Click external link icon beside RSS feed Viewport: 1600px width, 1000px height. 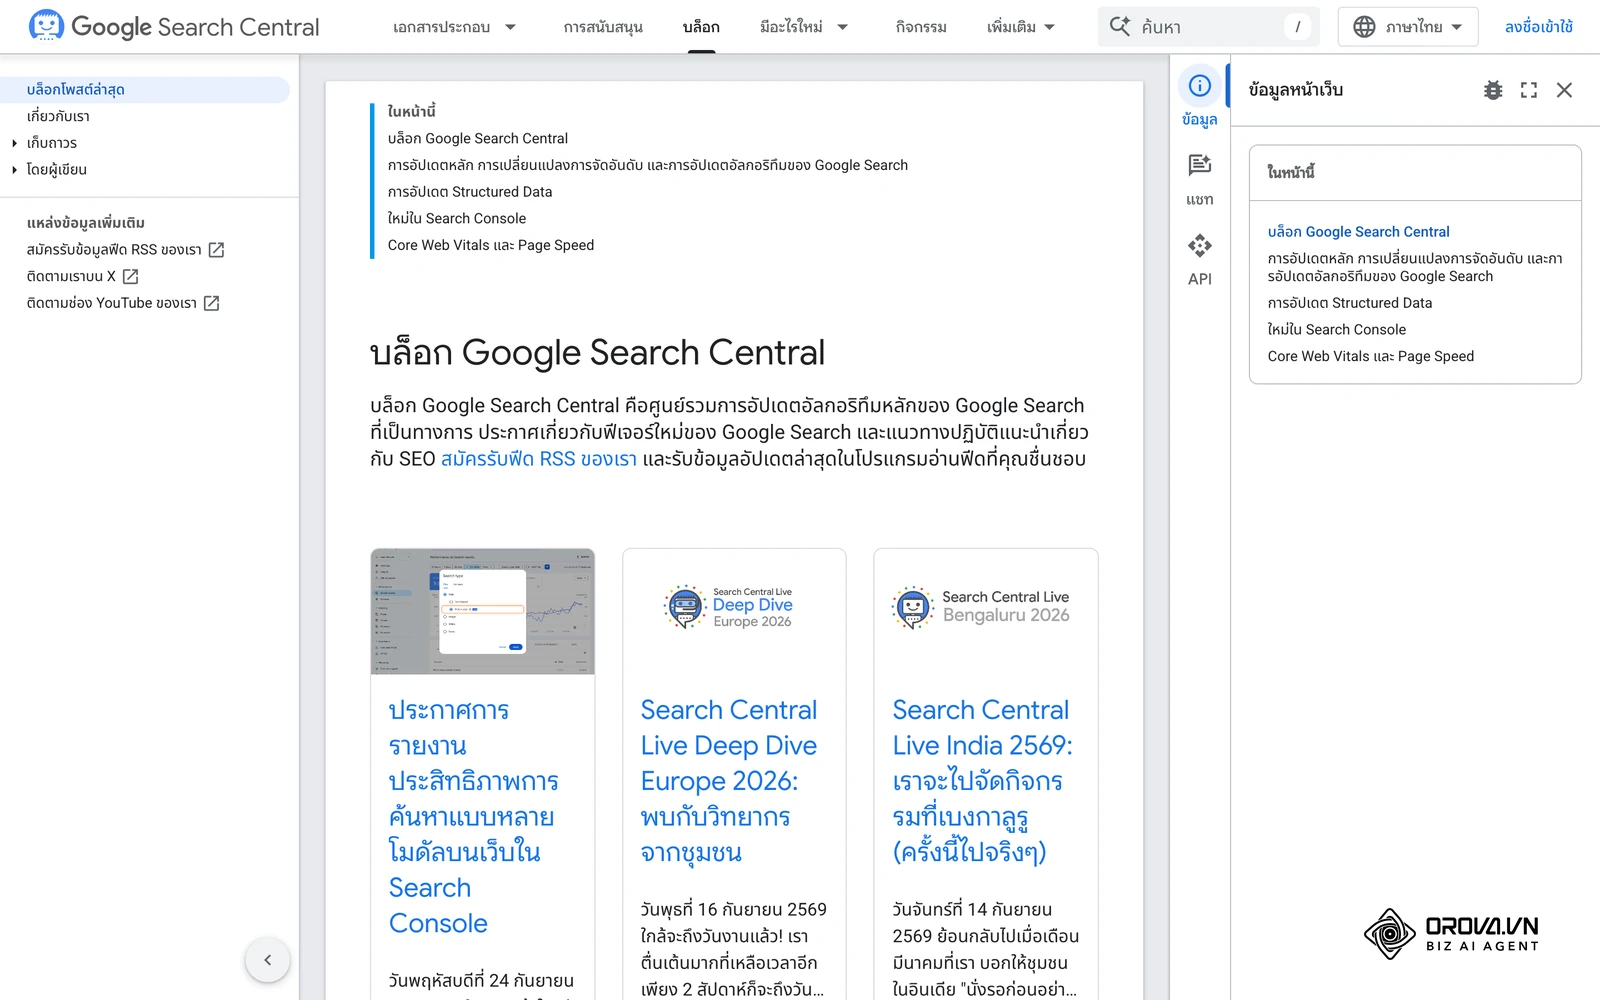(216, 250)
